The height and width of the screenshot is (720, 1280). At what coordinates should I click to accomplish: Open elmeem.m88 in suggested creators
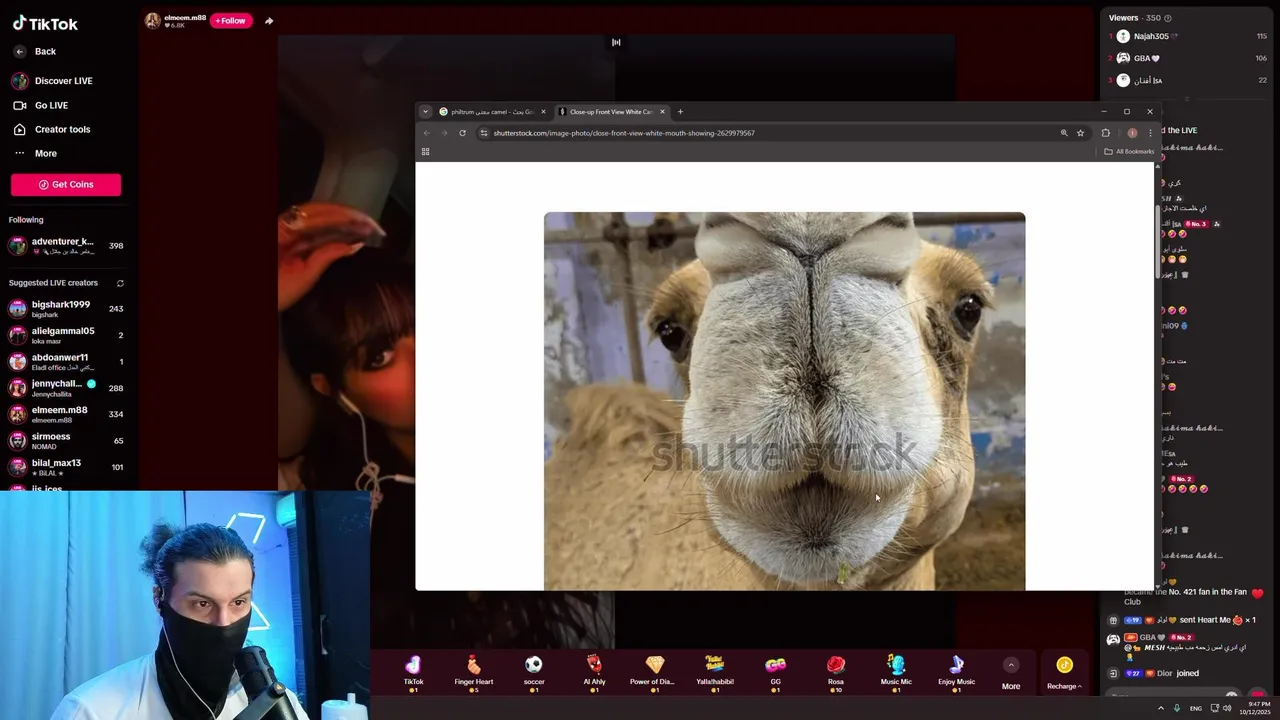(x=65, y=414)
